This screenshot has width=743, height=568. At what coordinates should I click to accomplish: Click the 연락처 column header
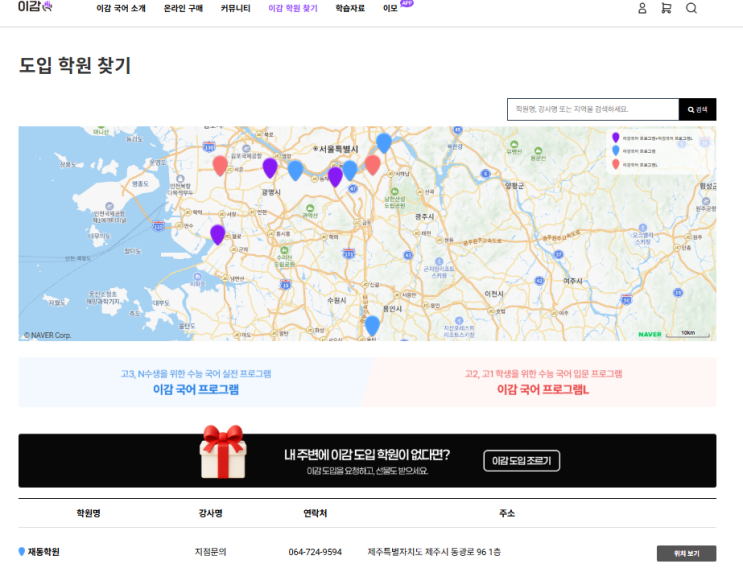pos(315,513)
